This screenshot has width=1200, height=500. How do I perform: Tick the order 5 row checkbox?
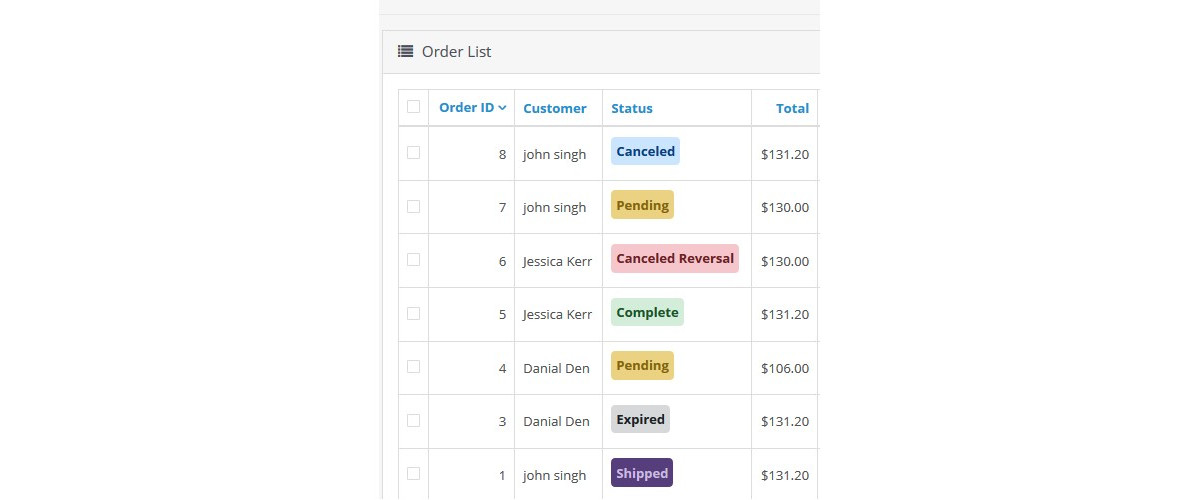(413, 313)
